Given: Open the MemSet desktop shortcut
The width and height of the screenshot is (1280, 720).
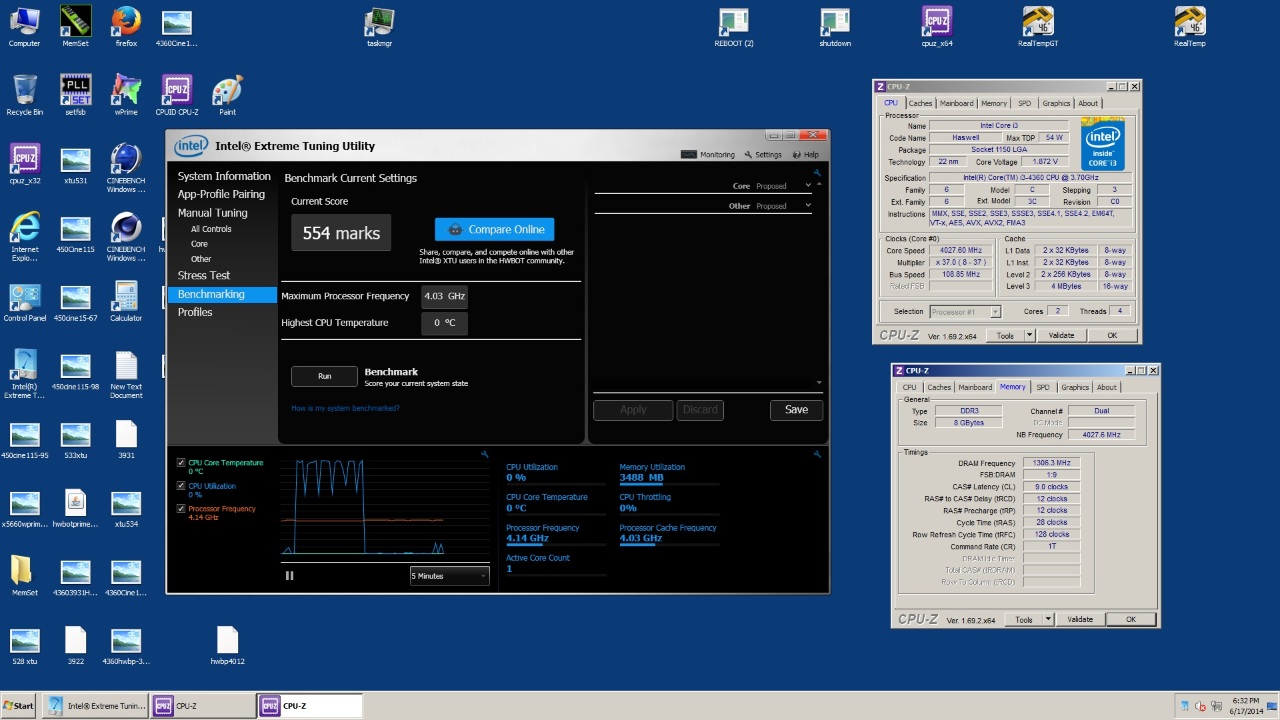Looking at the screenshot, I should click(75, 27).
